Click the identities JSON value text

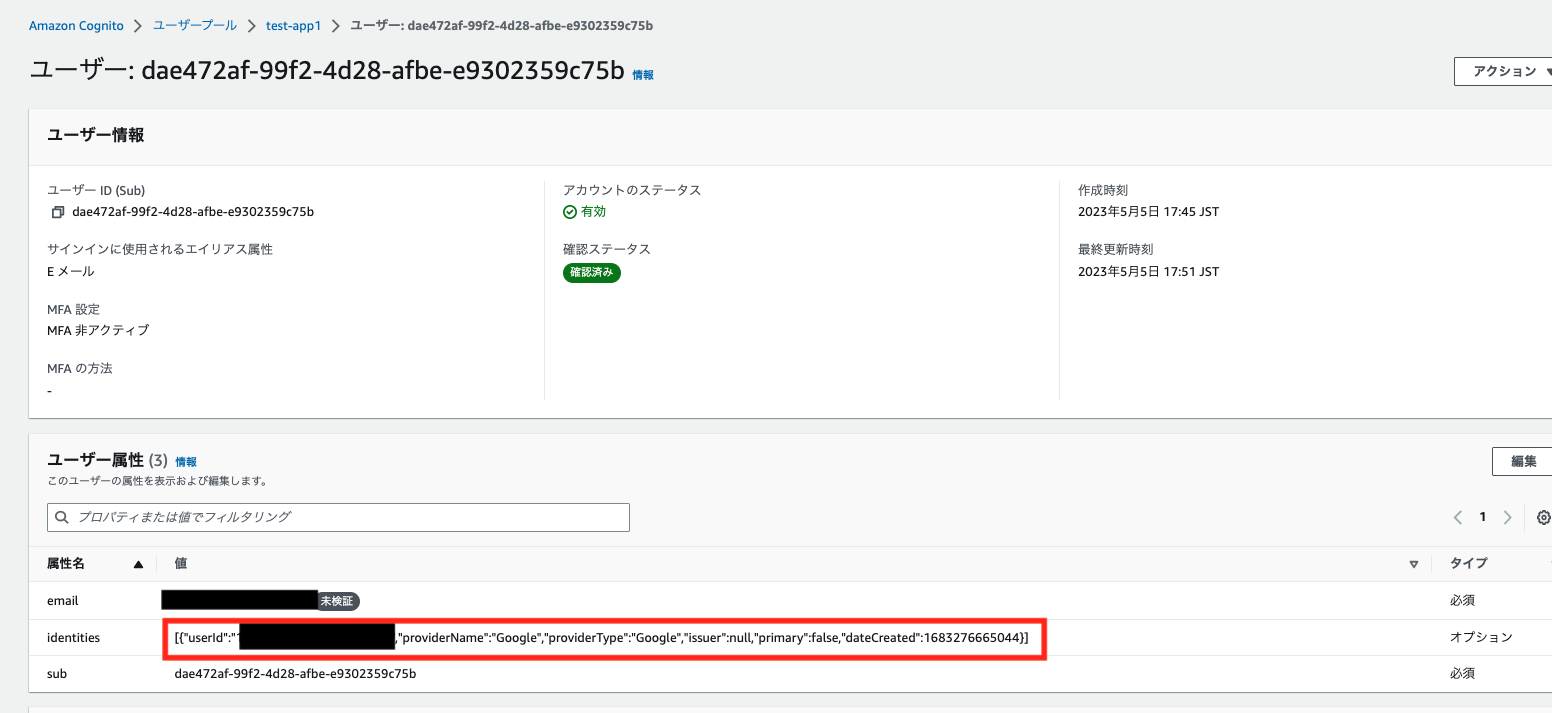[x=601, y=637]
